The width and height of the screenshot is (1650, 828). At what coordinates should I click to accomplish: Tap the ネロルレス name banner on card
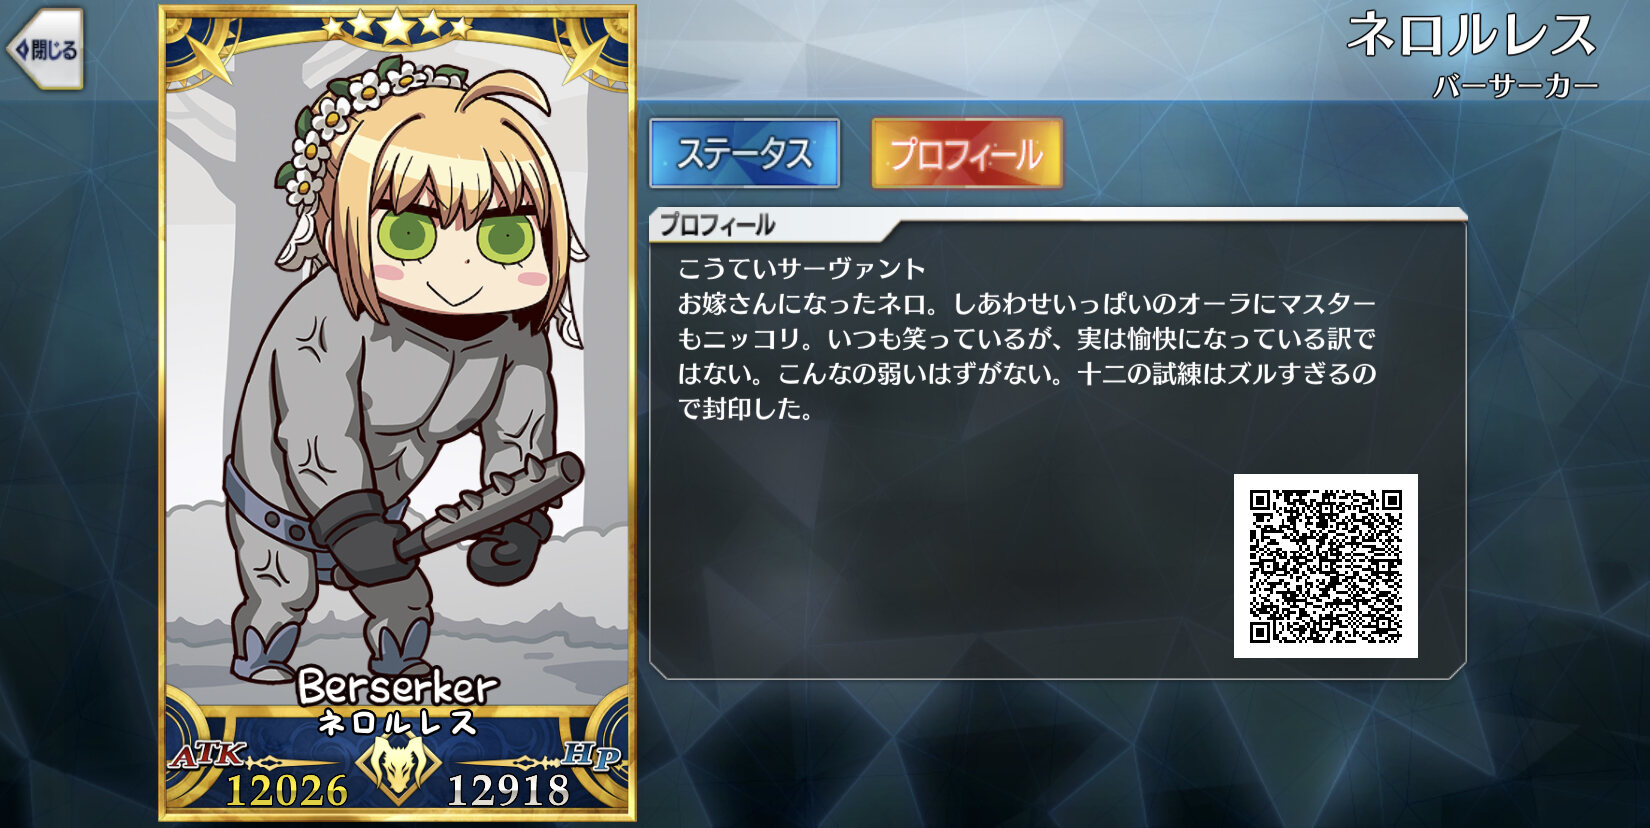397,722
